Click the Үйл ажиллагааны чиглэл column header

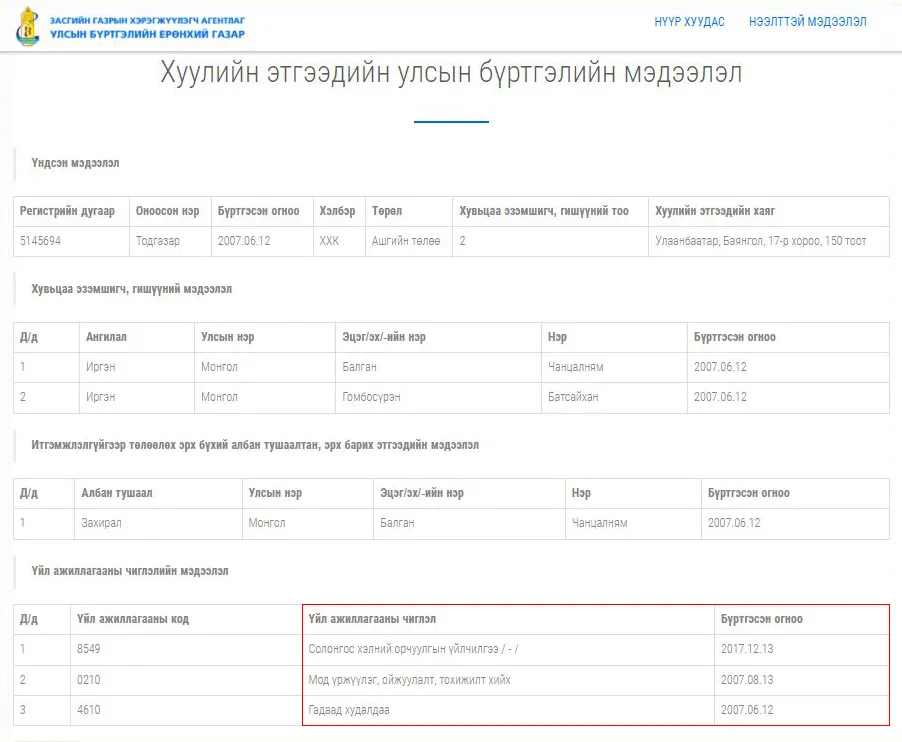[372, 619]
